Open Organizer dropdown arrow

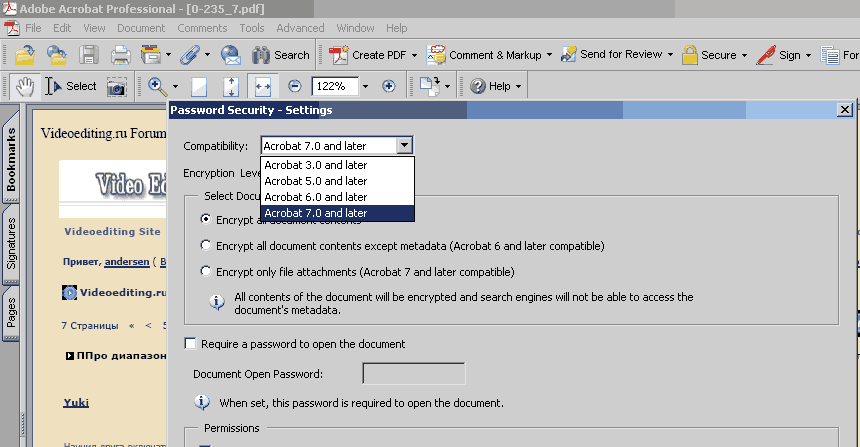[x=168, y=55]
